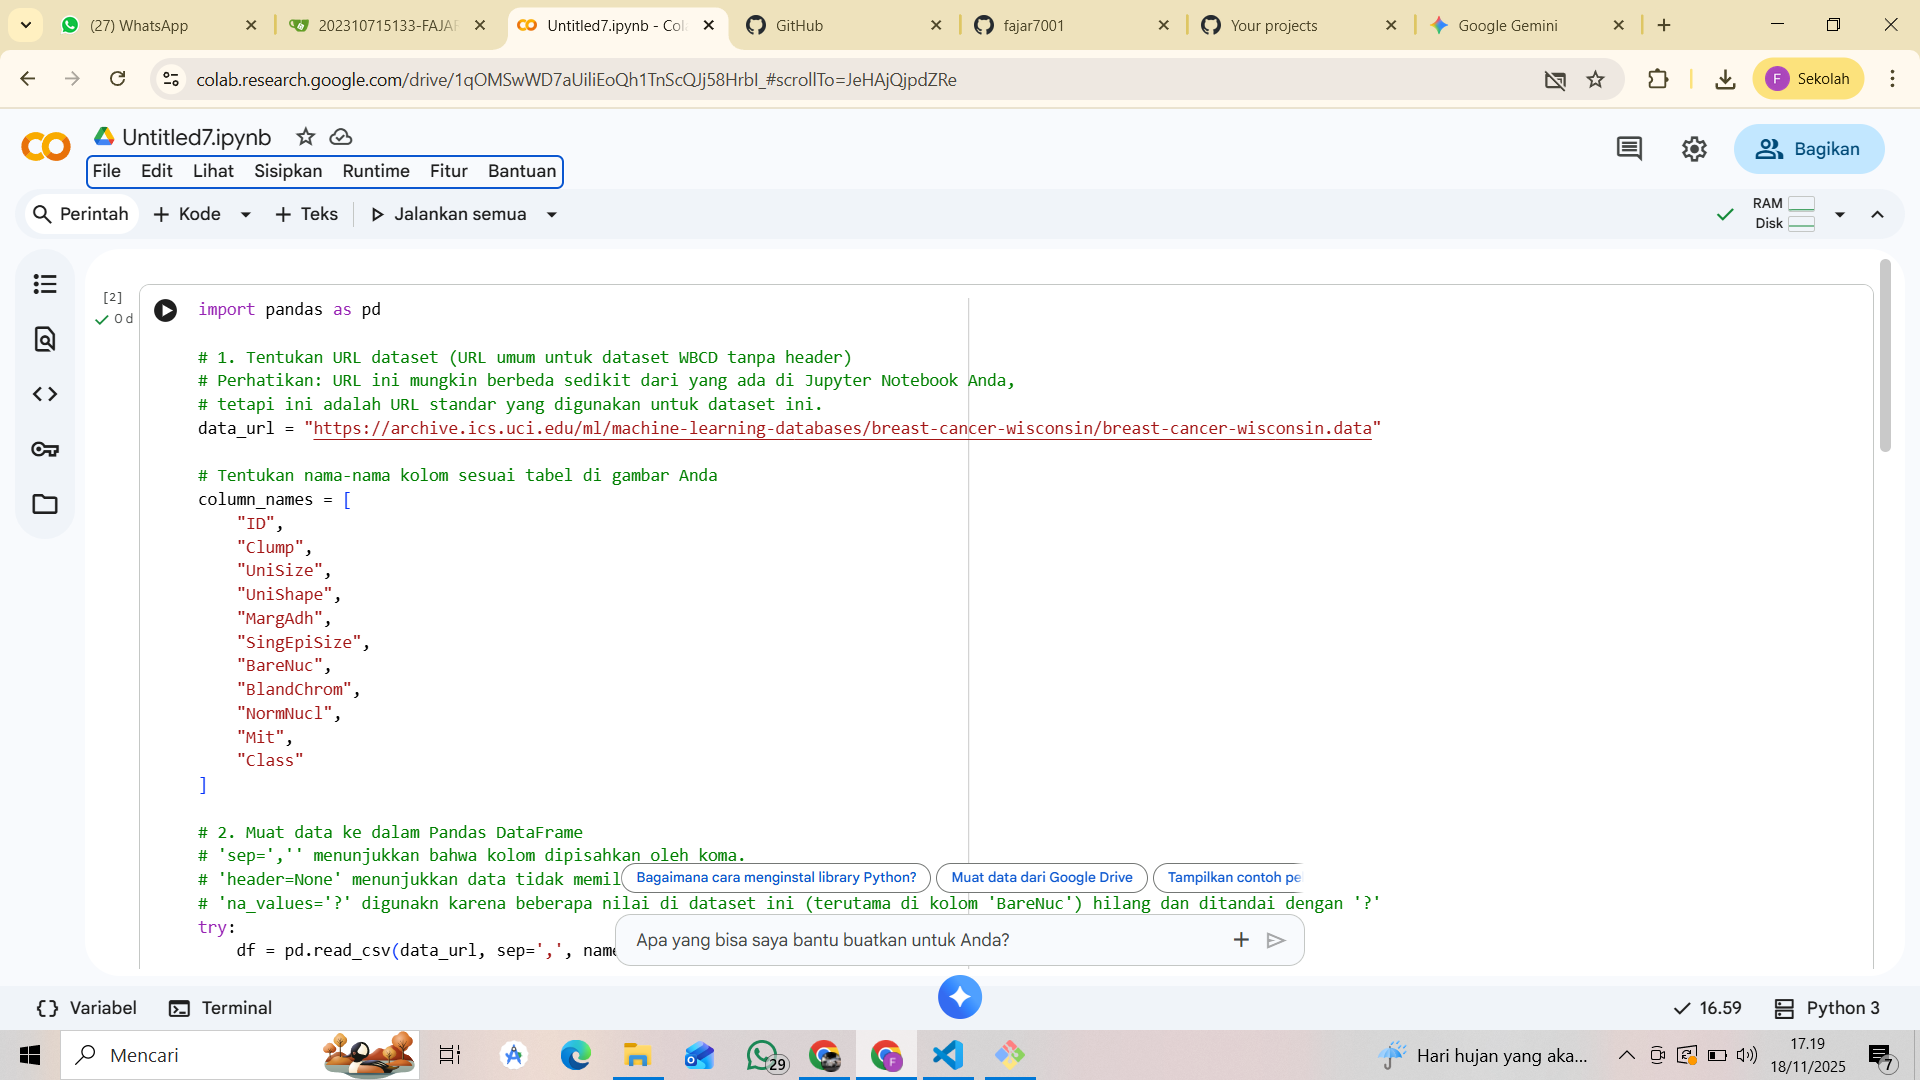1920x1080 pixels.
Task: Click the Gemini sparkle floating button
Action: (x=960, y=997)
